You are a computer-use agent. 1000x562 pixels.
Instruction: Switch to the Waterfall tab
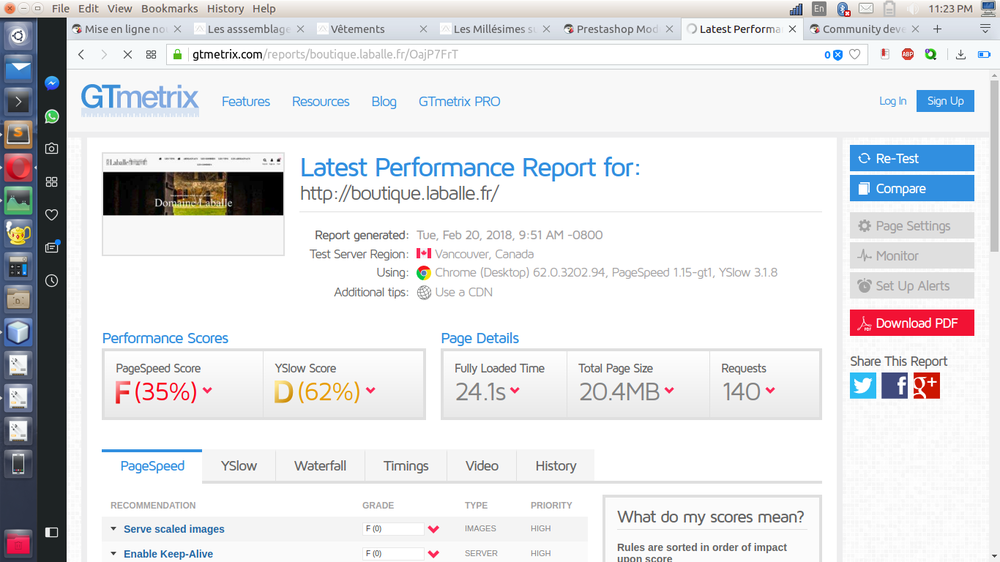[320, 466]
